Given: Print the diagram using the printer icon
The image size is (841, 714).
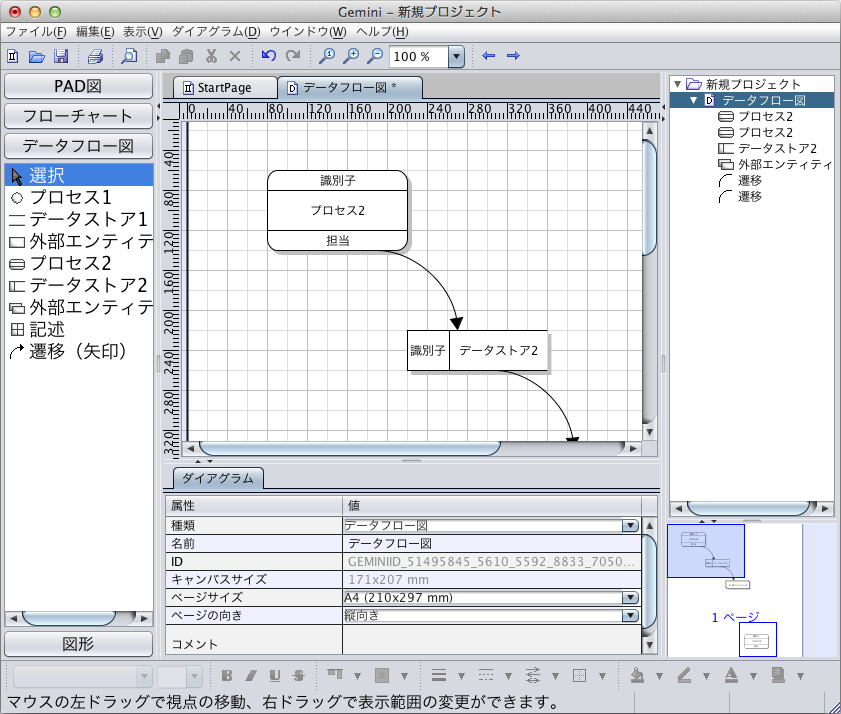Looking at the screenshot, I should 95,56.
